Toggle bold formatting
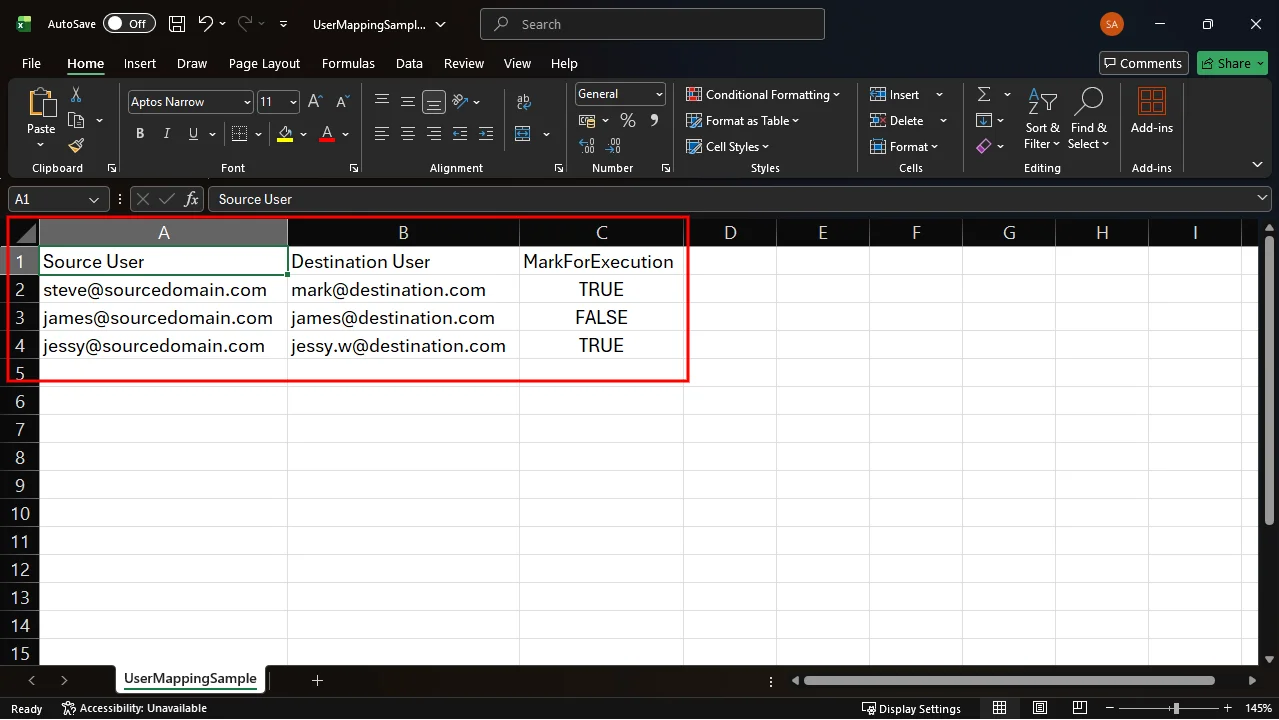The width and height of the screenshot is (1279, 720). [140, 134]
